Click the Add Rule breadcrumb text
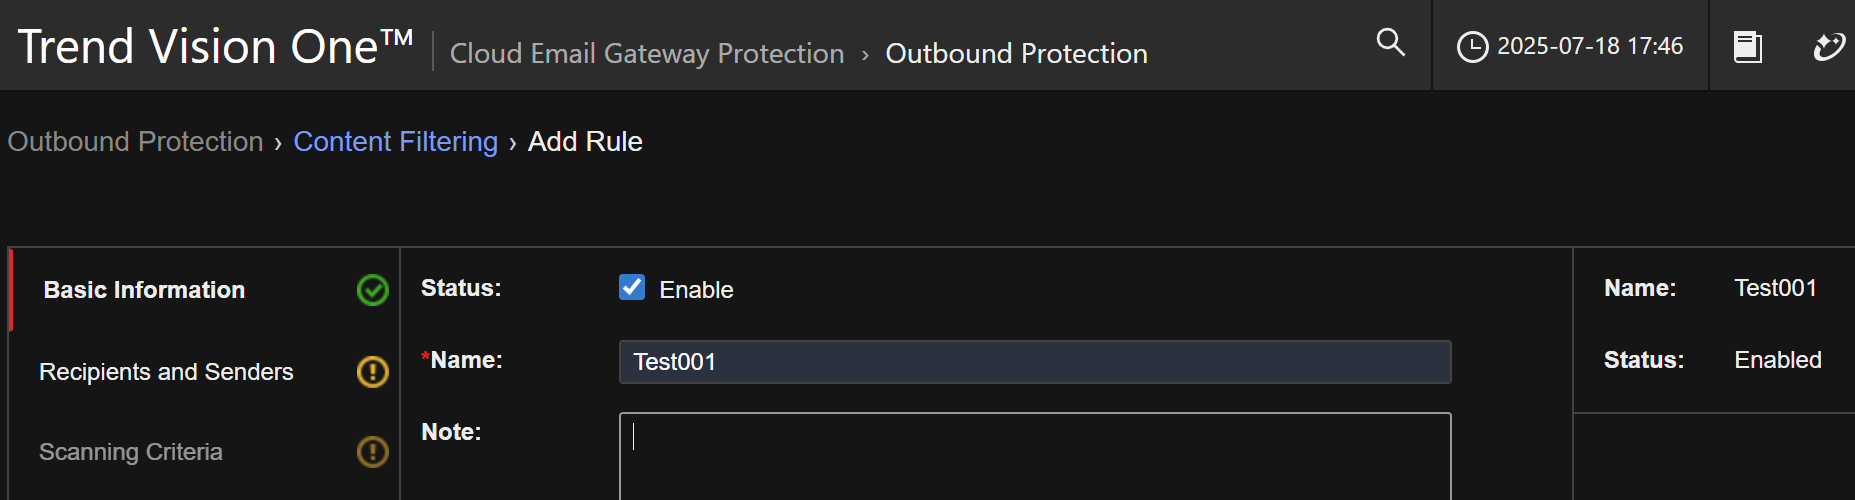The height and width of the screenshot is (500, 1855). 585,142
